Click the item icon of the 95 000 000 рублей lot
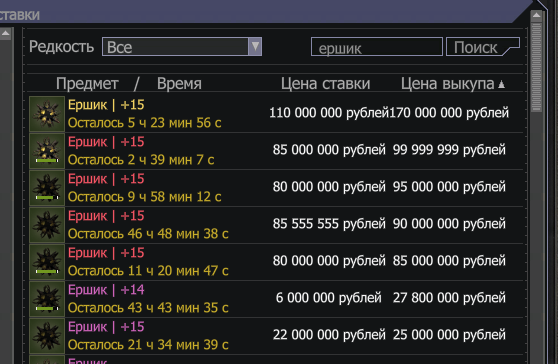This screenshot has width=558, height=364. pos(47,188)
